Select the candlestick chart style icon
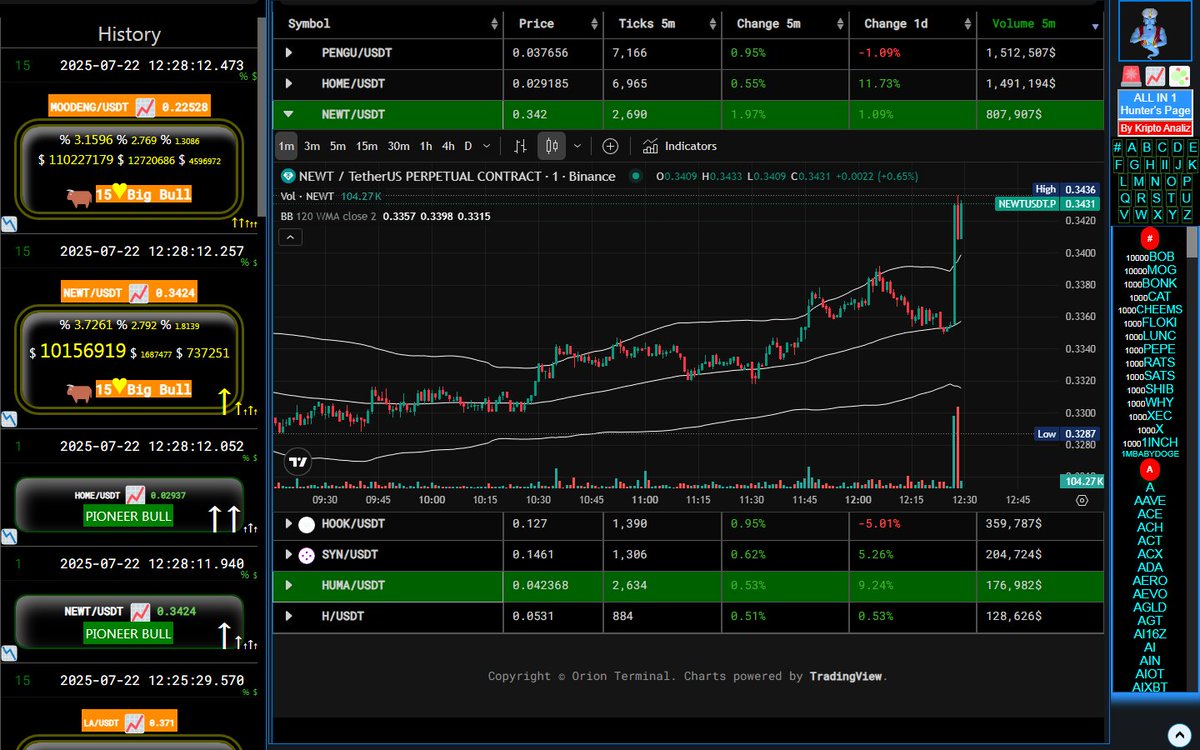The height and width of the screenshot is (750, 1200). coord(551,146)
